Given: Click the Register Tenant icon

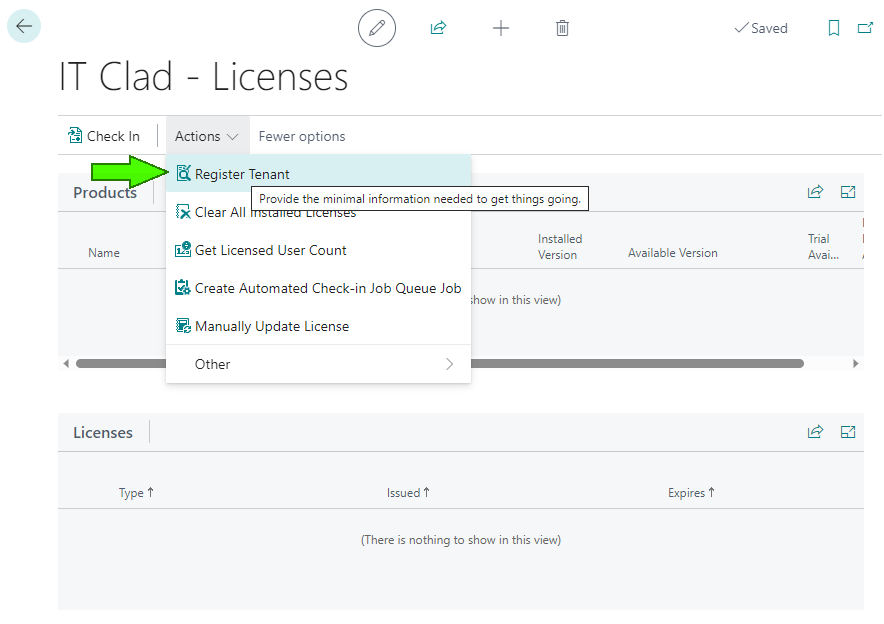Looking at the screenshot, I should [x=183, y=174].
